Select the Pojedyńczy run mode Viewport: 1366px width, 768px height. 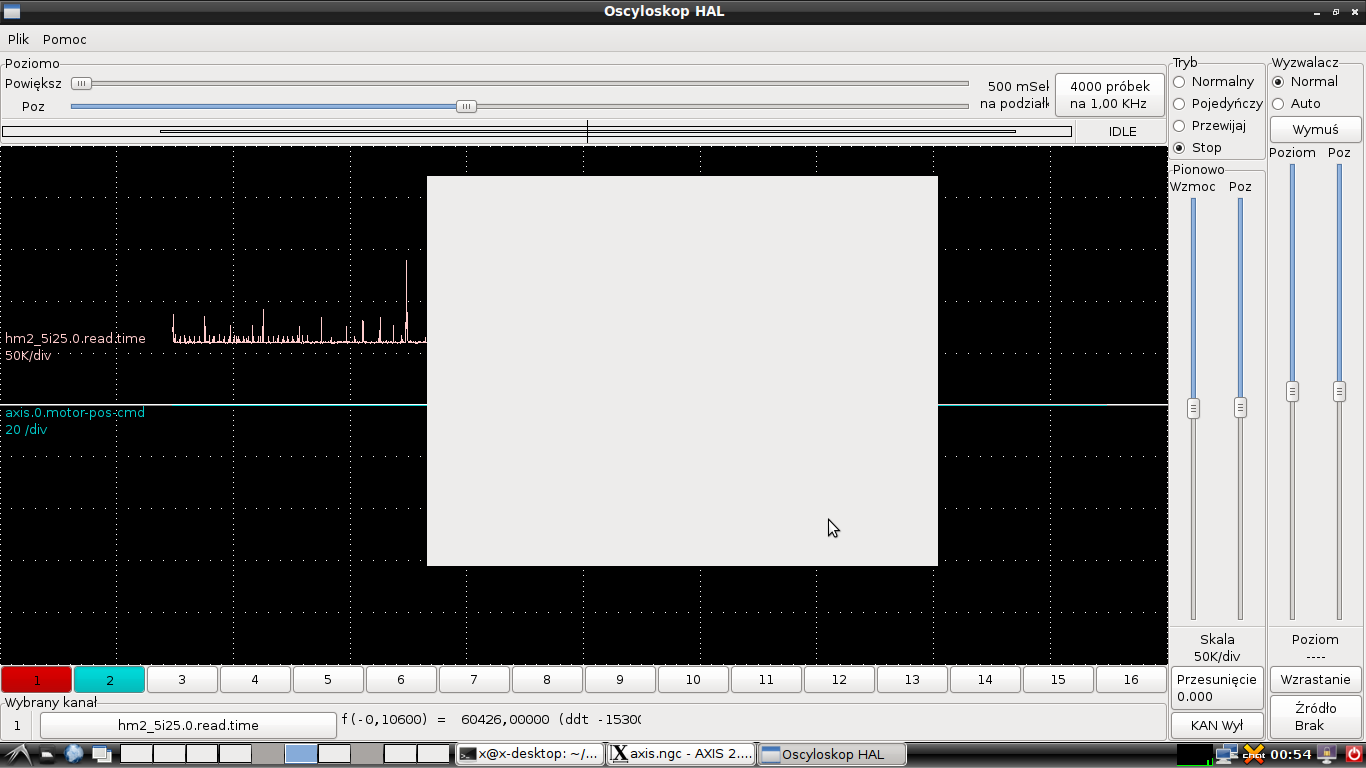click(1218, 104)
